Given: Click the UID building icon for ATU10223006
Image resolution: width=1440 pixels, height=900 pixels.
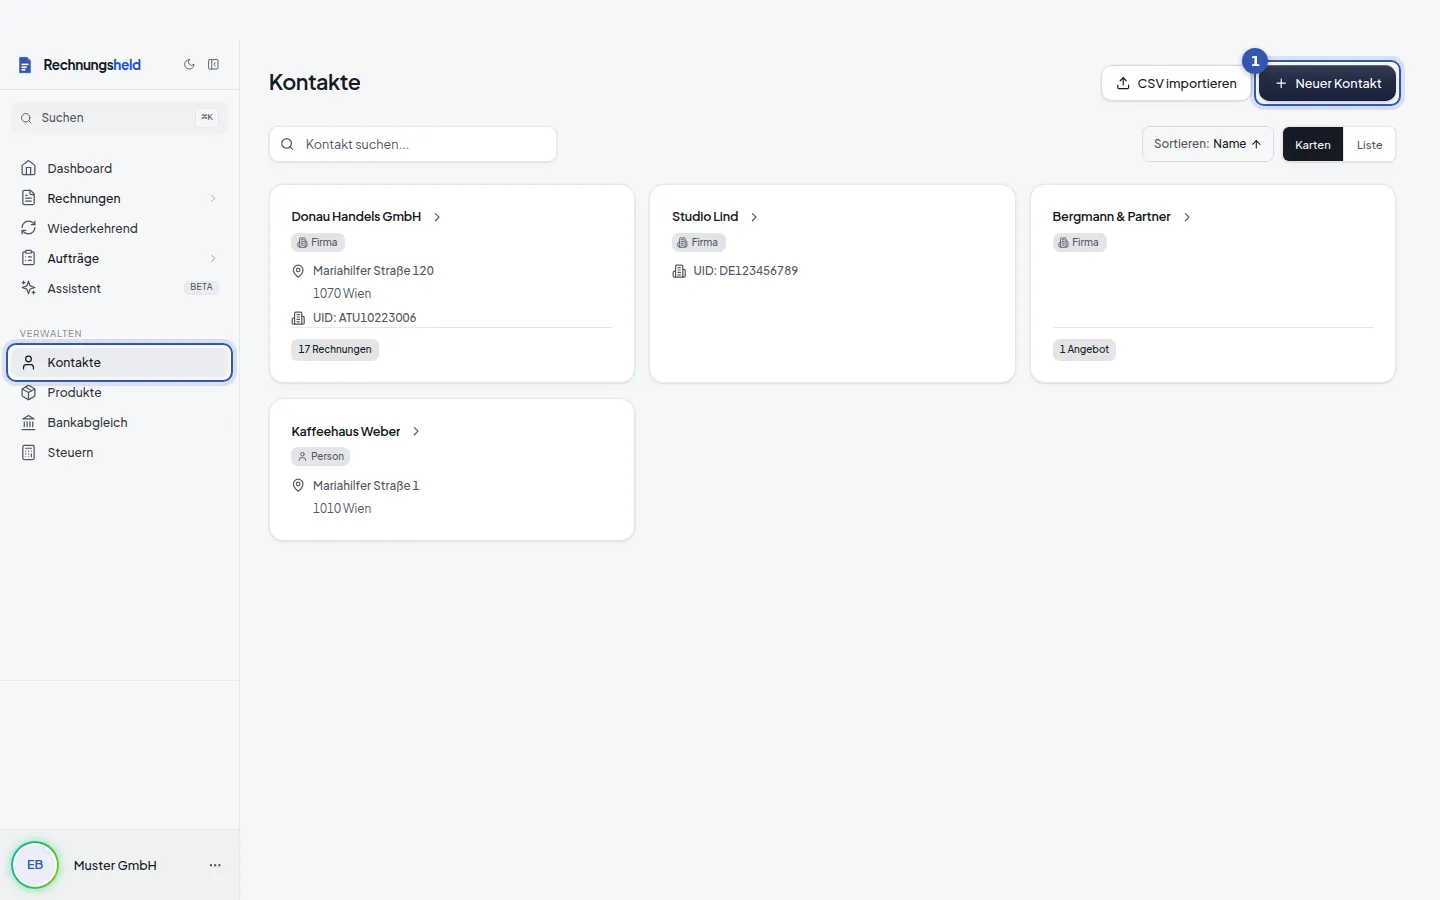Looking at the screenshot, I should pos(298,318).
